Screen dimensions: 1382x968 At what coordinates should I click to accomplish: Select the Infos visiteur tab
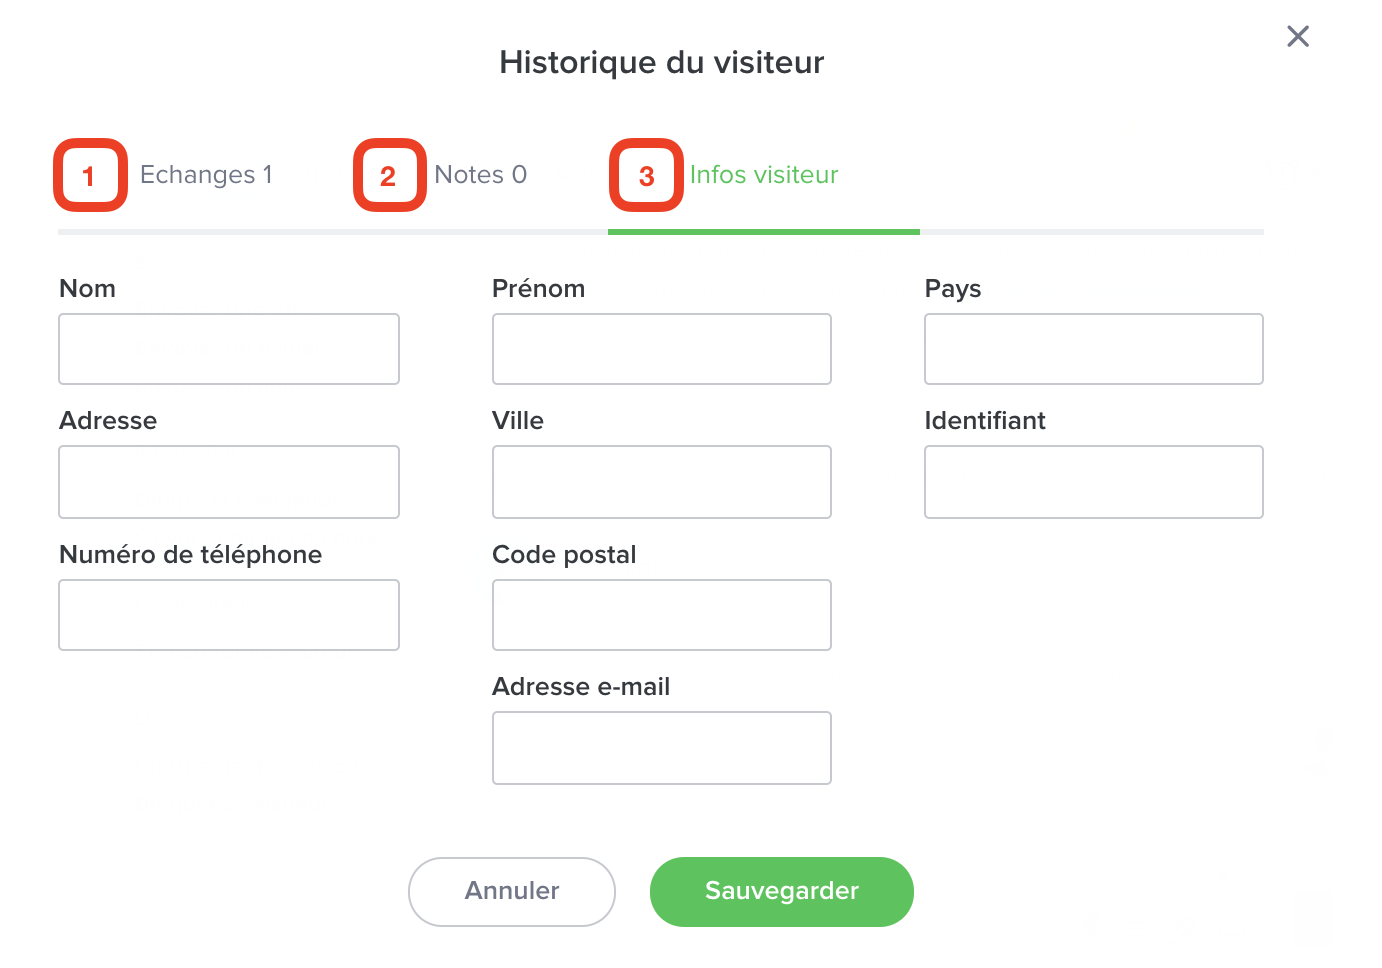coord(764,175)
